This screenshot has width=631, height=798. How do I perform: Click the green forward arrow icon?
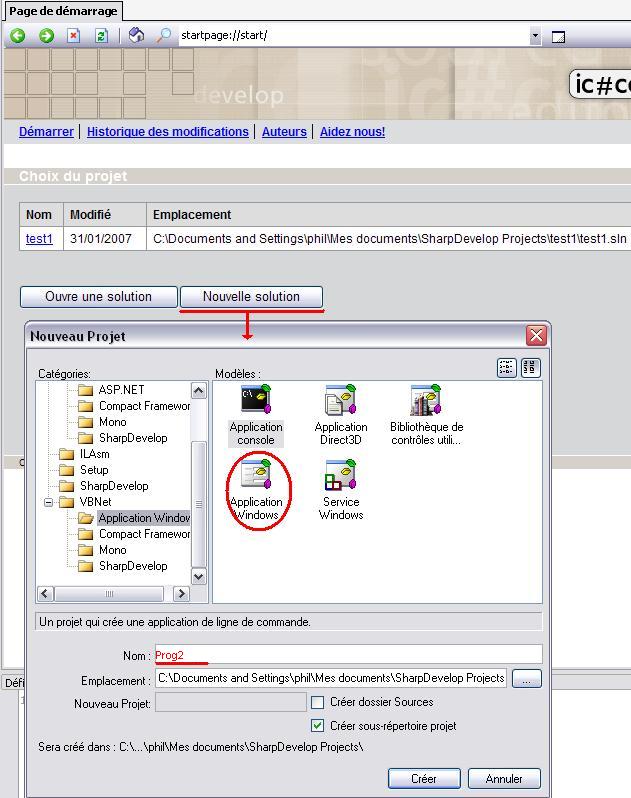point(46,35)
